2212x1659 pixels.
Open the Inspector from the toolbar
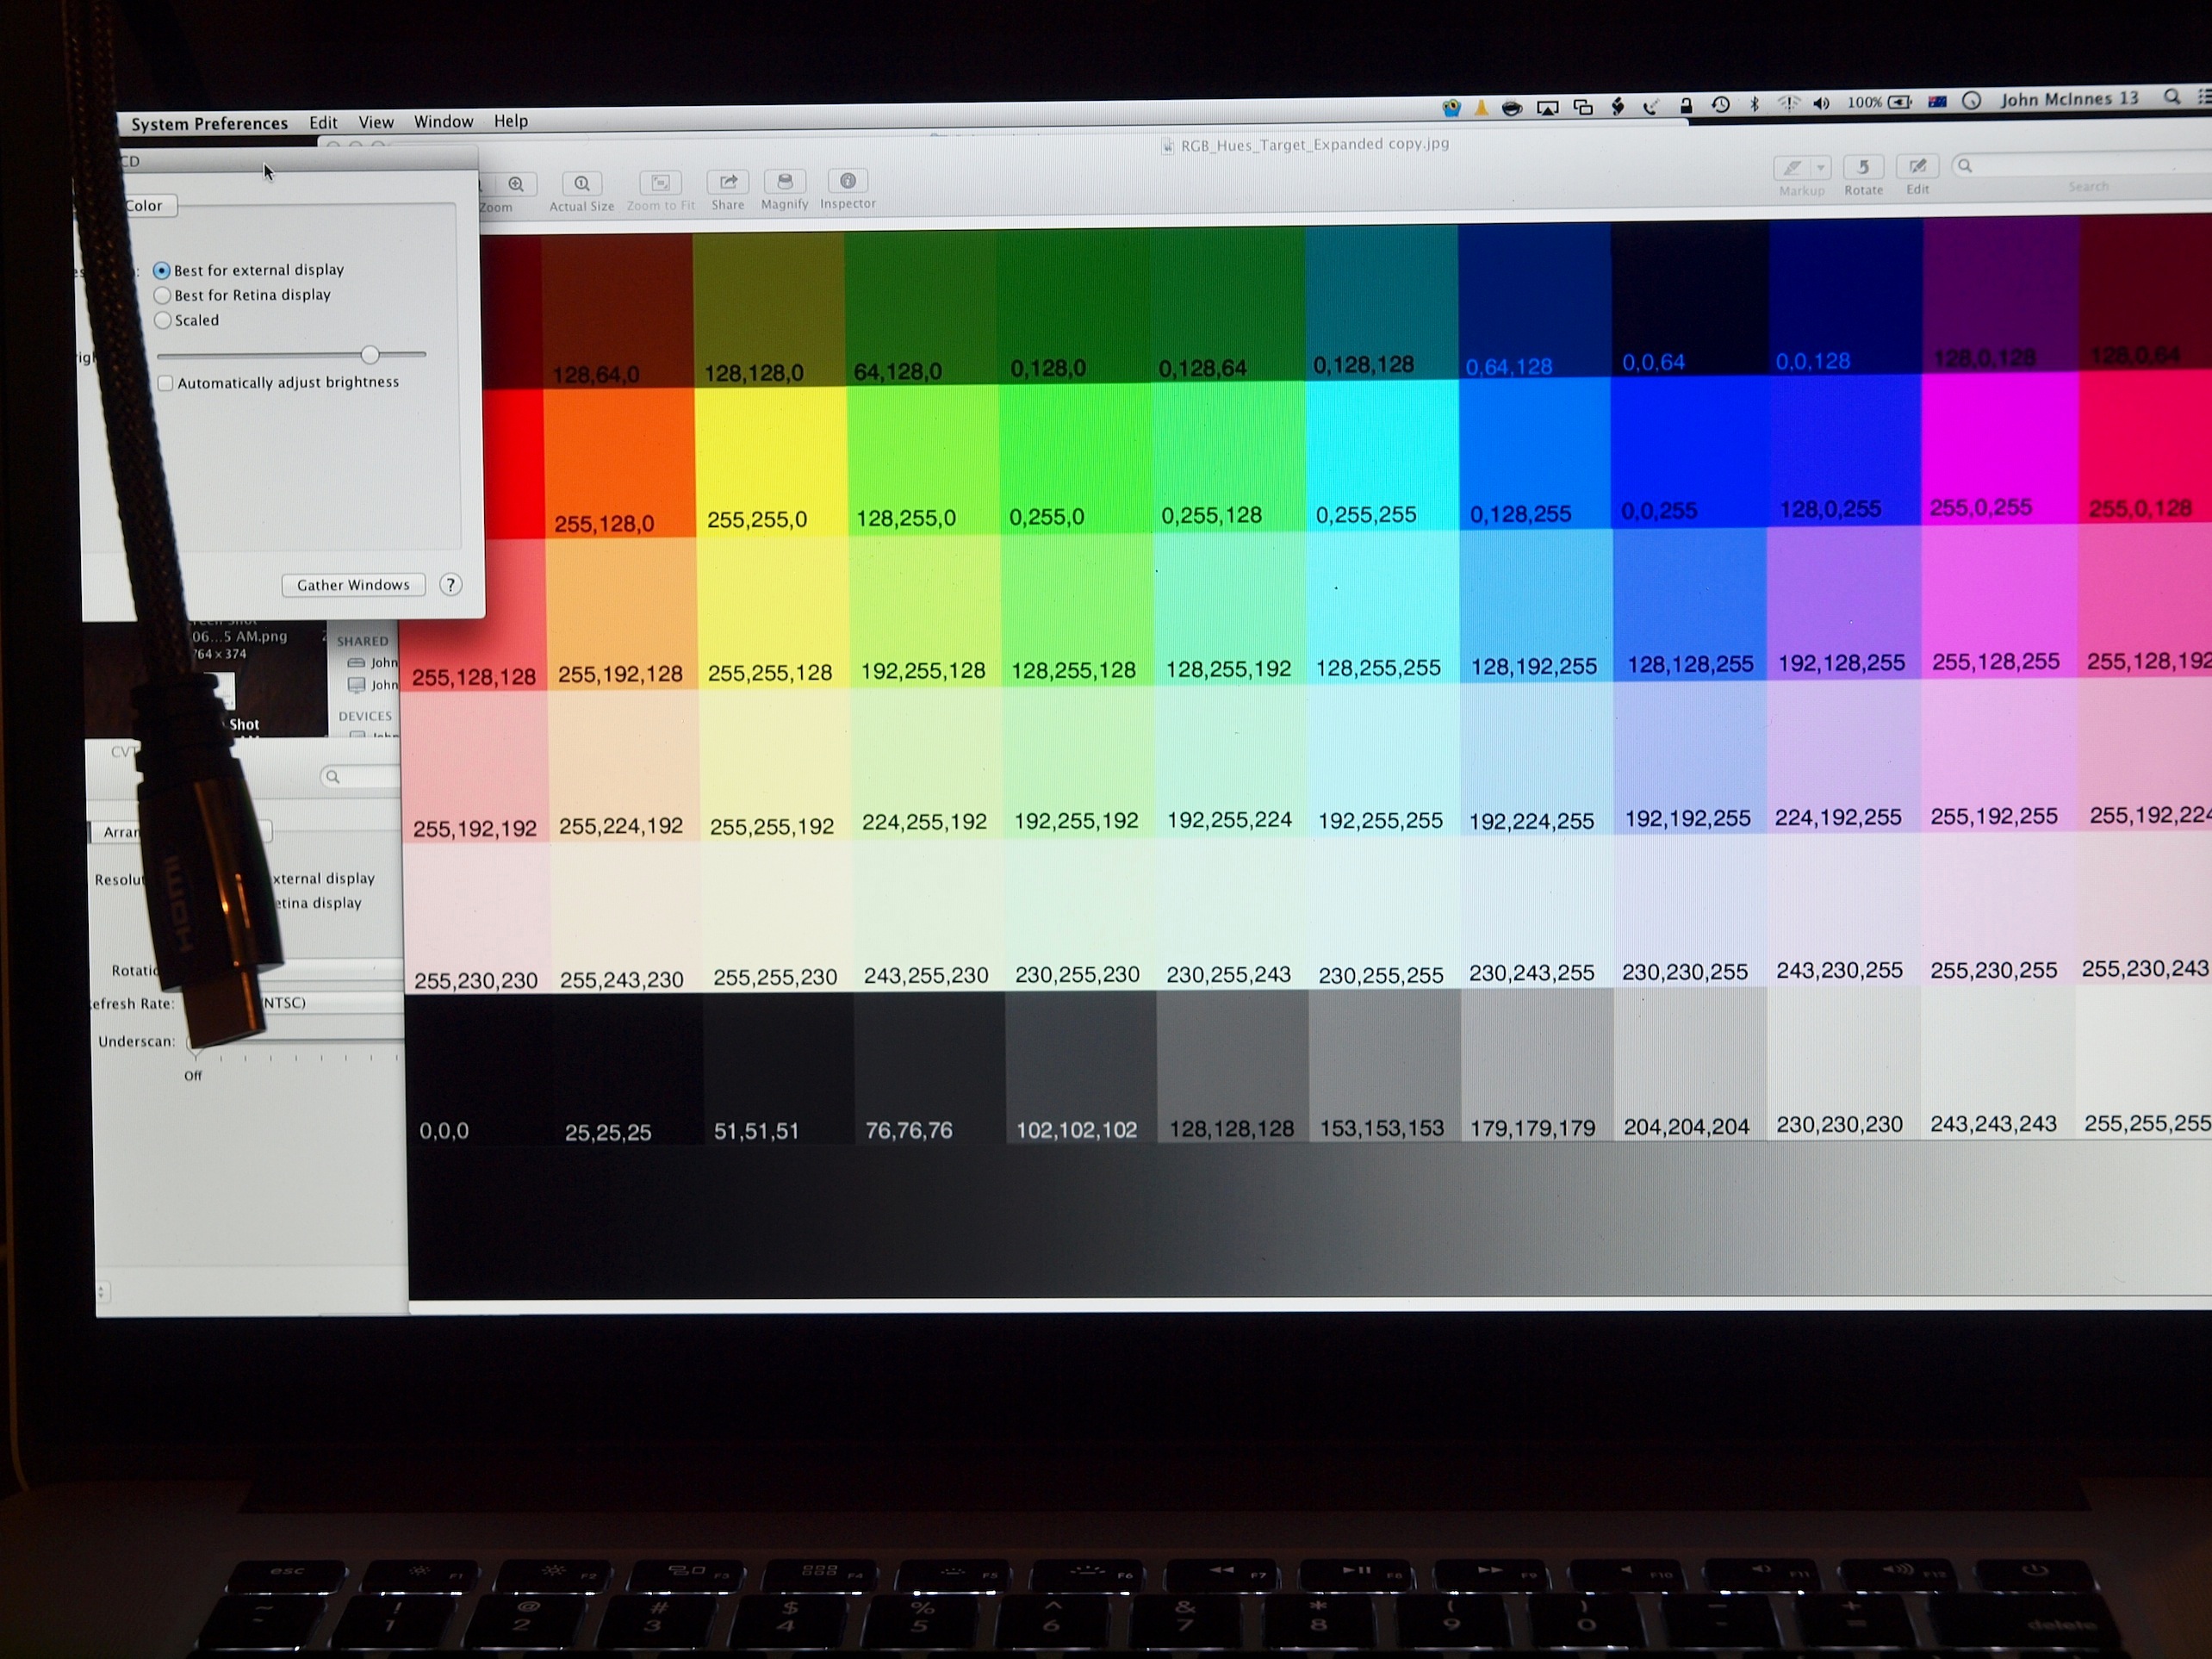tap(847, 181)
